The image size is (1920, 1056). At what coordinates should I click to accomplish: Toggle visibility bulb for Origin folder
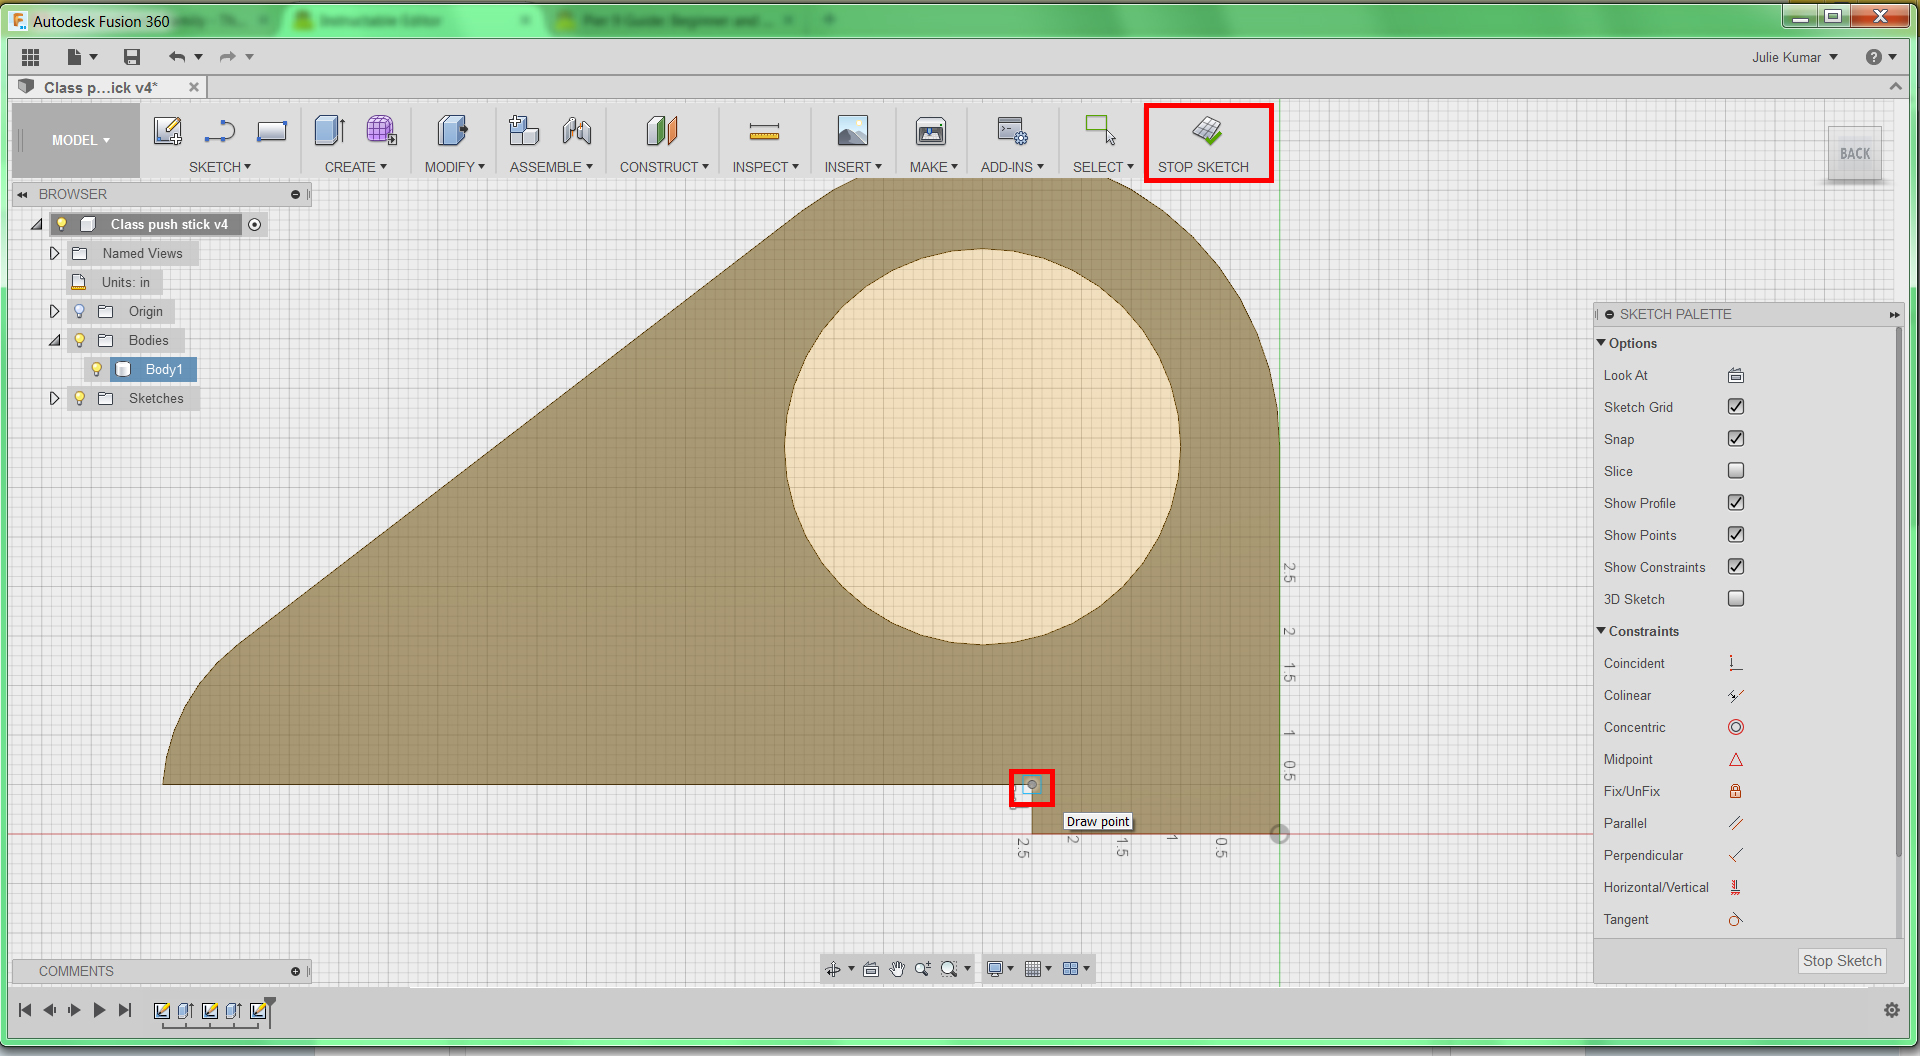[x=80, y=312]
